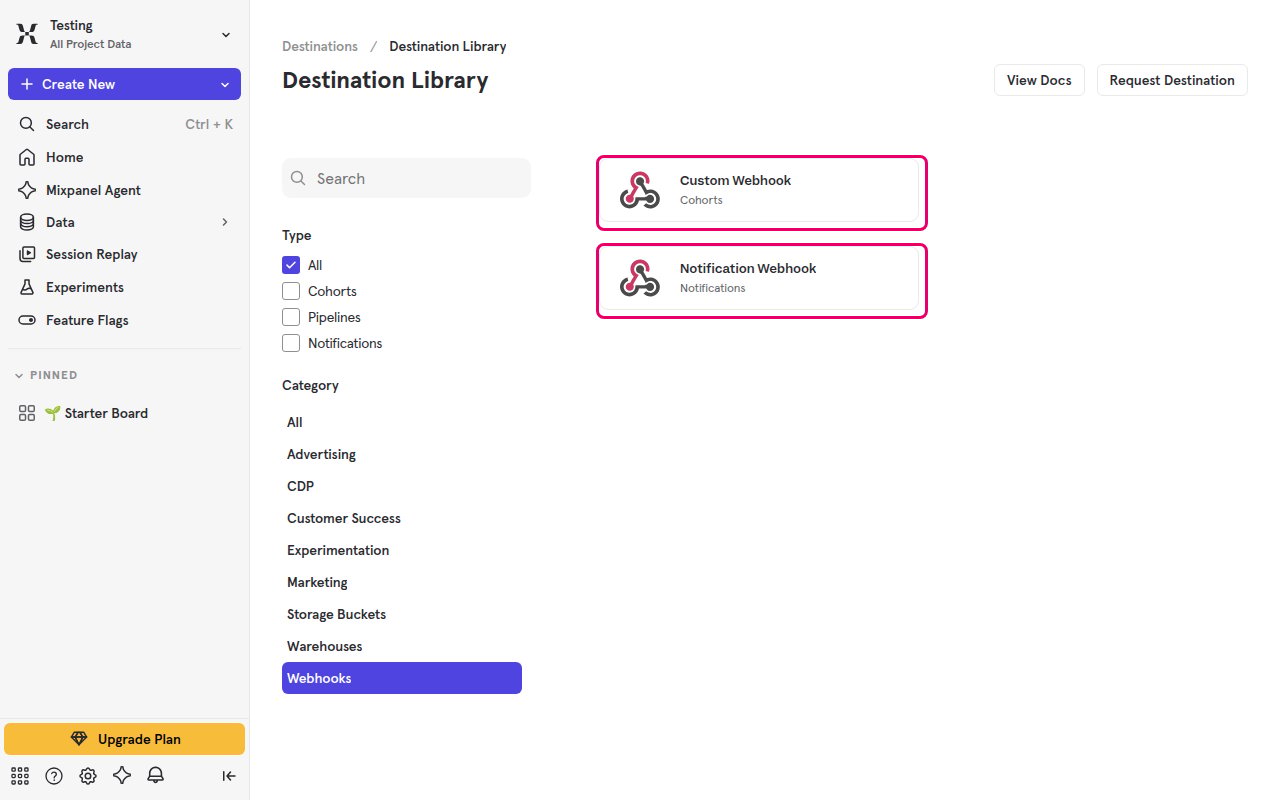This screenshot has width=1280, height=800.
Task: Select the Warehouses category
Action: click(x=402, y=646)
